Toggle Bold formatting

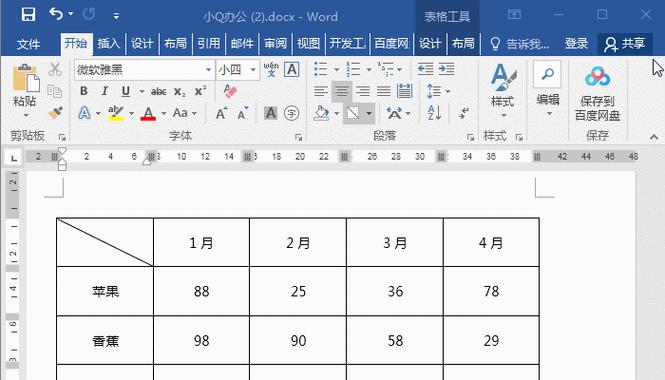84,91
